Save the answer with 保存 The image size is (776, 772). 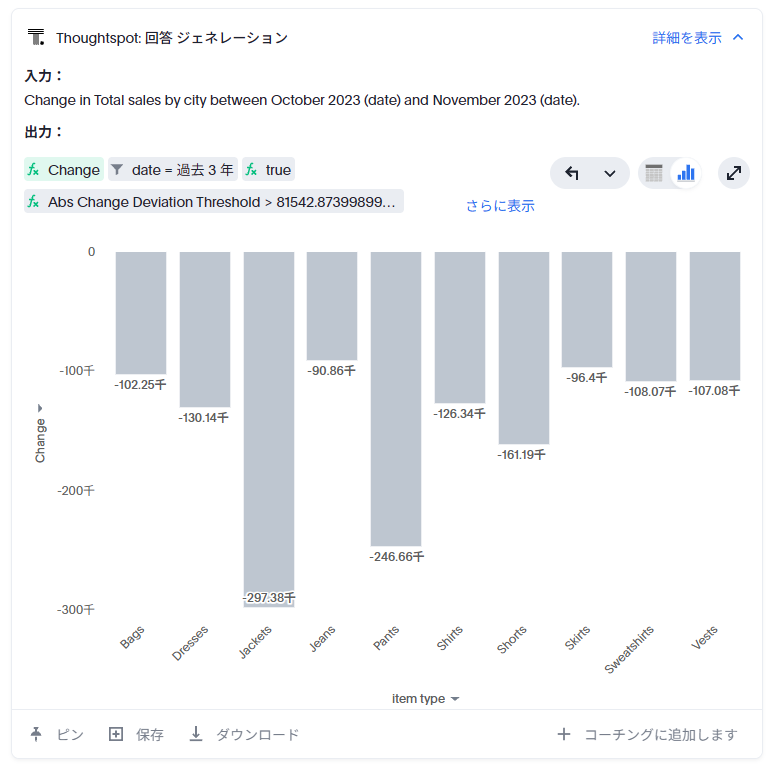[136, 735]
